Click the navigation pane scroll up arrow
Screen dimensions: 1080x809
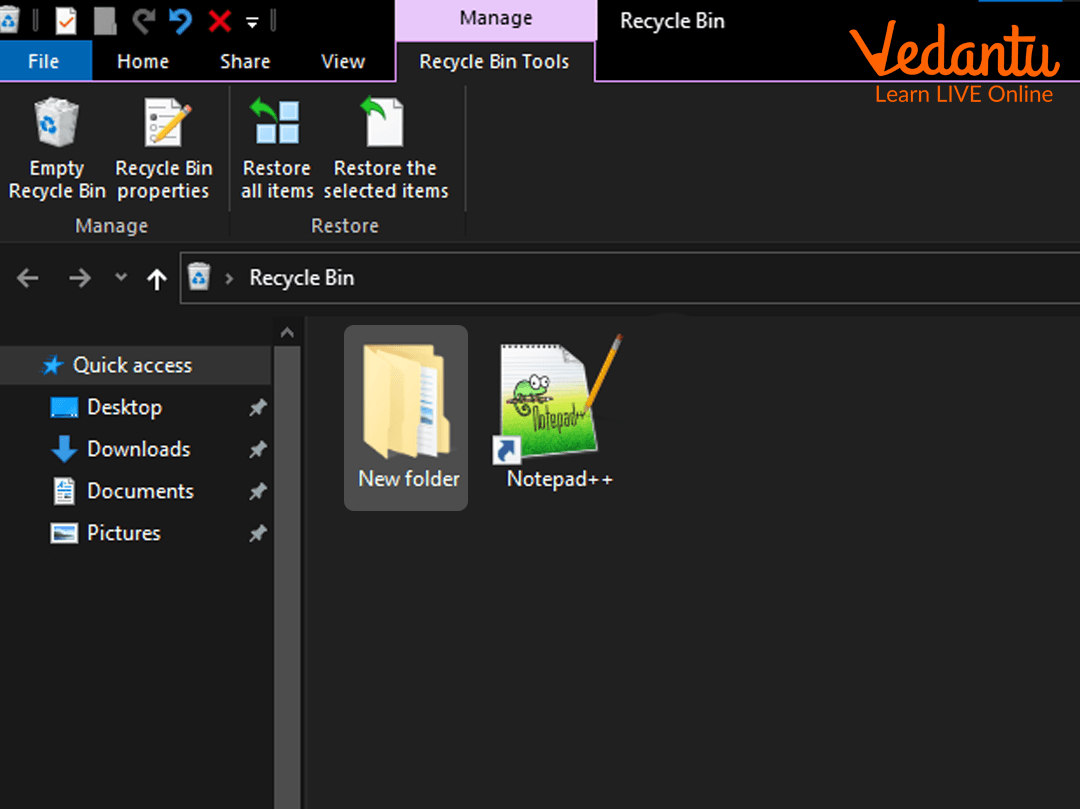tap(287, 333)
